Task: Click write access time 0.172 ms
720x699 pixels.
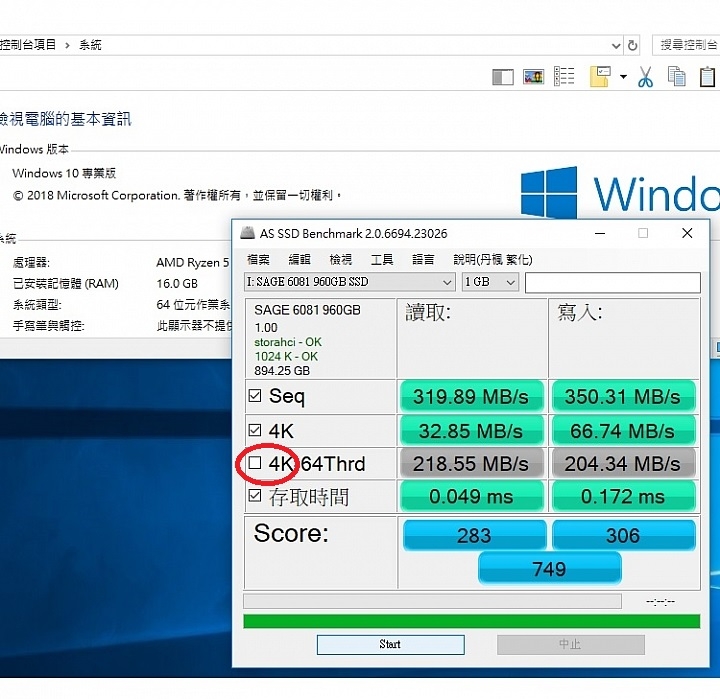Action: (x=624, y=496)
